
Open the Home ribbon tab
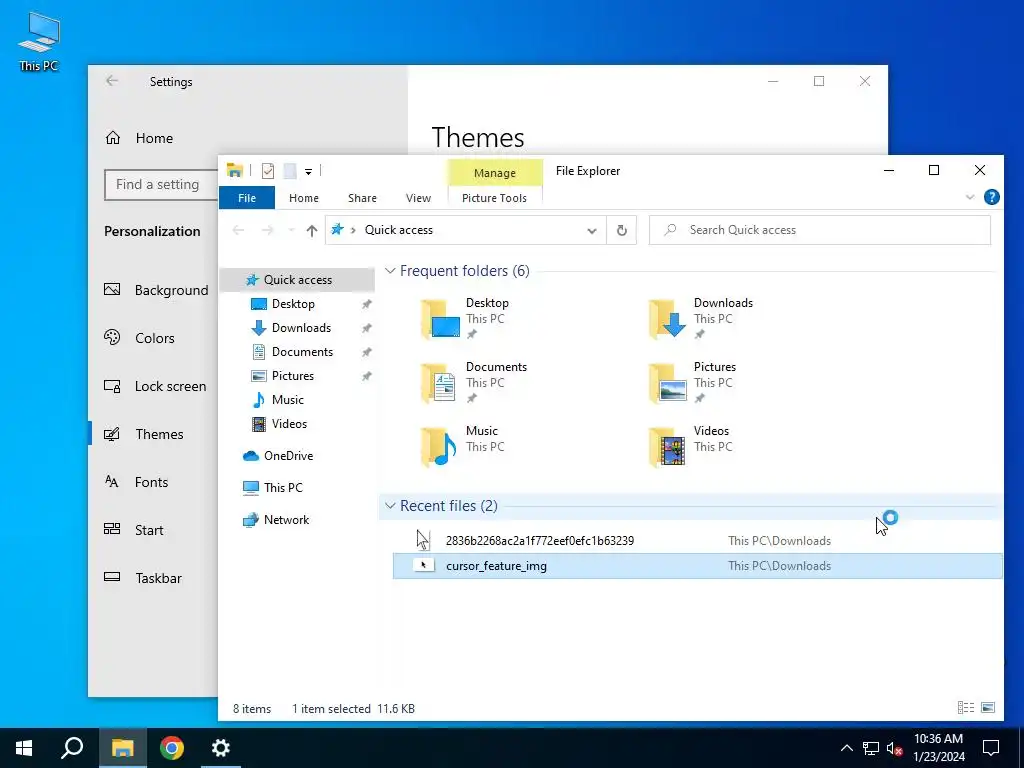tap(304, 198)
